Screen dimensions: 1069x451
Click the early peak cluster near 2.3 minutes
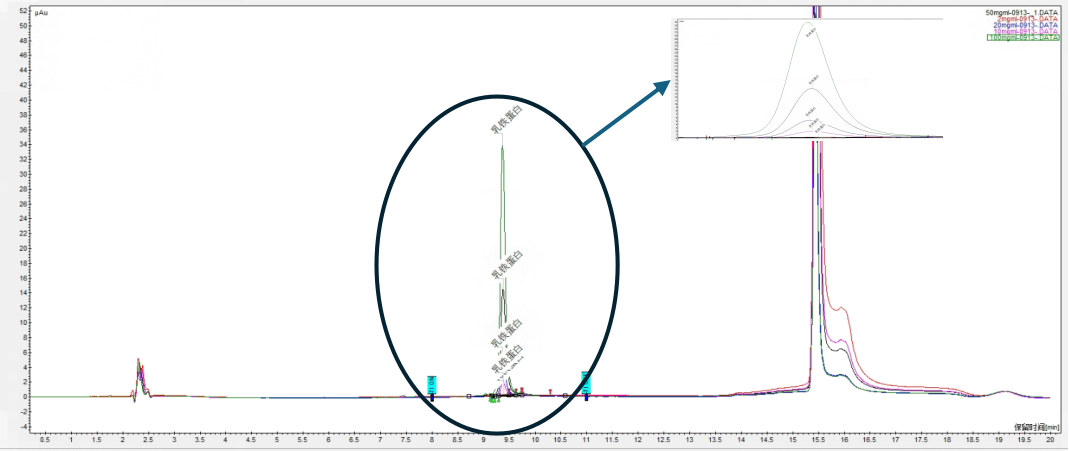[x=139, y=375]
